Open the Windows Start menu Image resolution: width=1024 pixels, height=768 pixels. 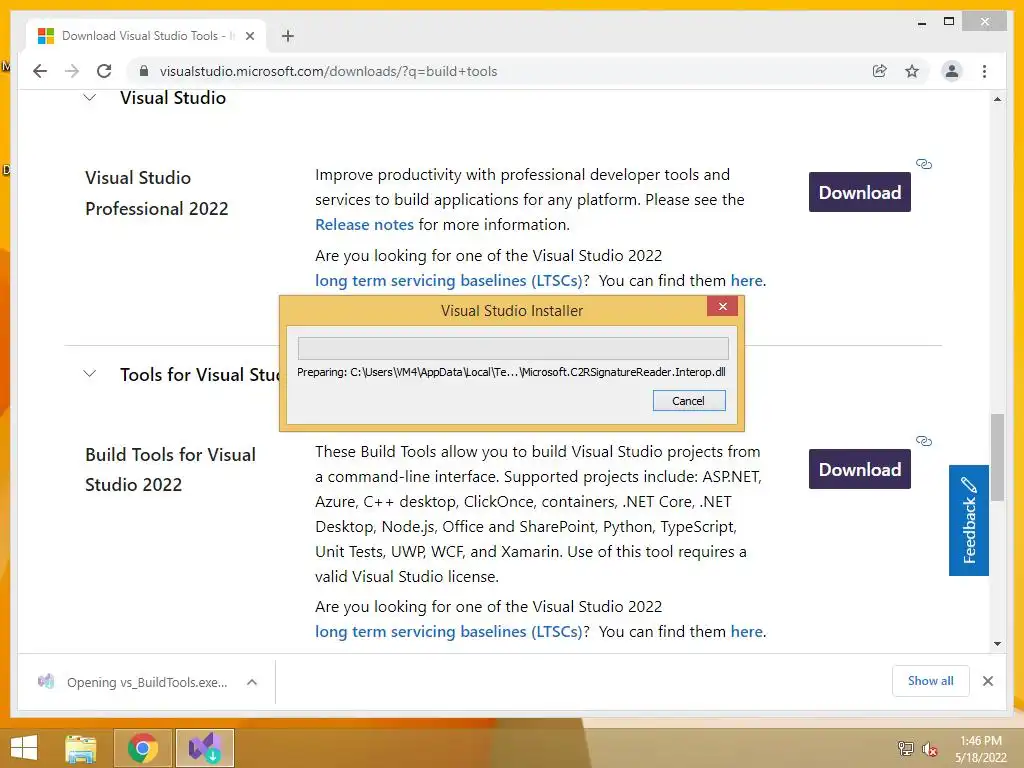(24, 748)
